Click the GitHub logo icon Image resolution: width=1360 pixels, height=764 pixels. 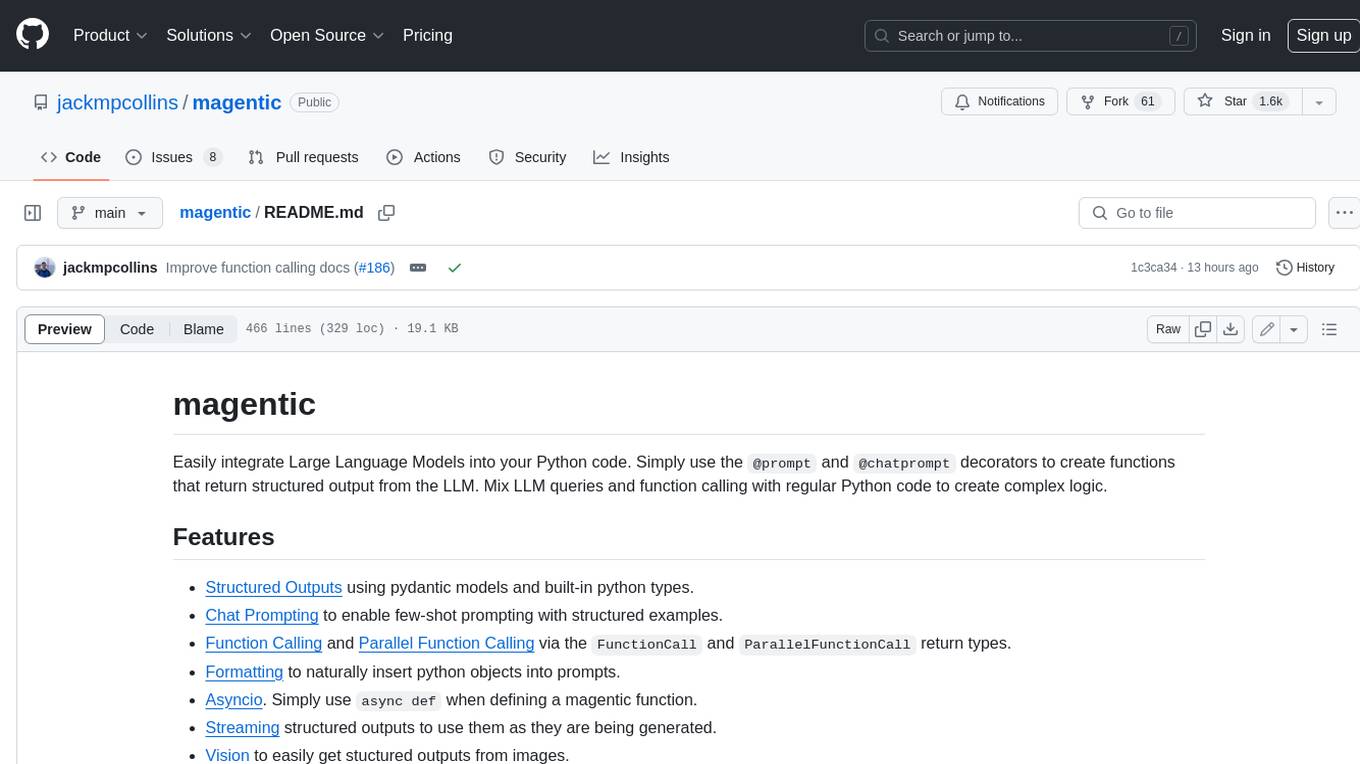pyautogui.click(x=32, y=35)
